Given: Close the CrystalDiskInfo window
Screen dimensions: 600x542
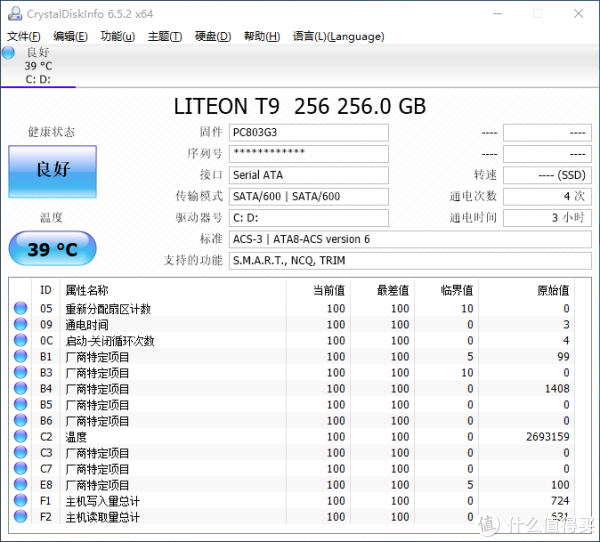Looking at the screenshot, I should click(579, 14).
